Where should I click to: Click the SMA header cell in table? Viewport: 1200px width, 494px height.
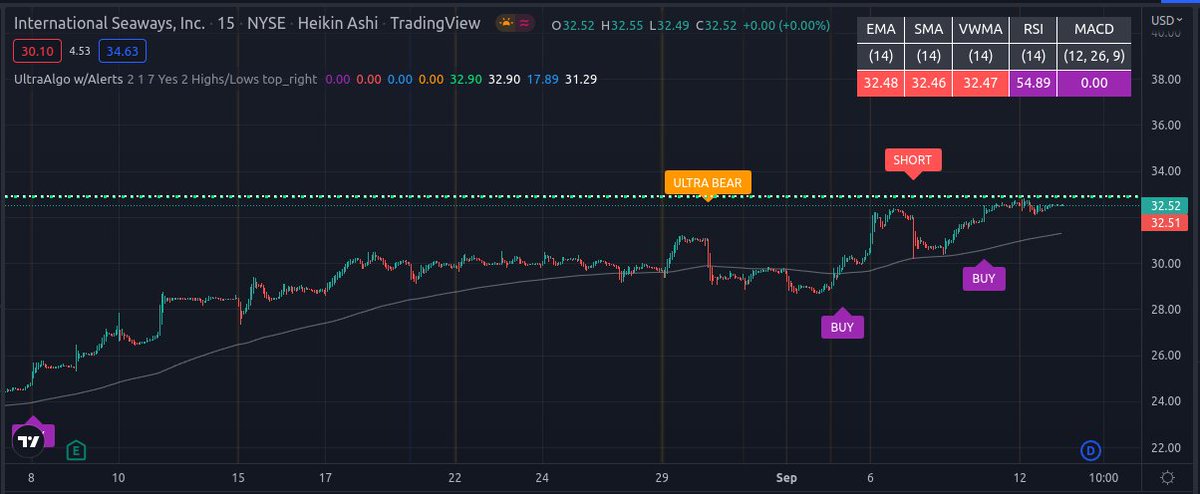(x=929, y=30)
